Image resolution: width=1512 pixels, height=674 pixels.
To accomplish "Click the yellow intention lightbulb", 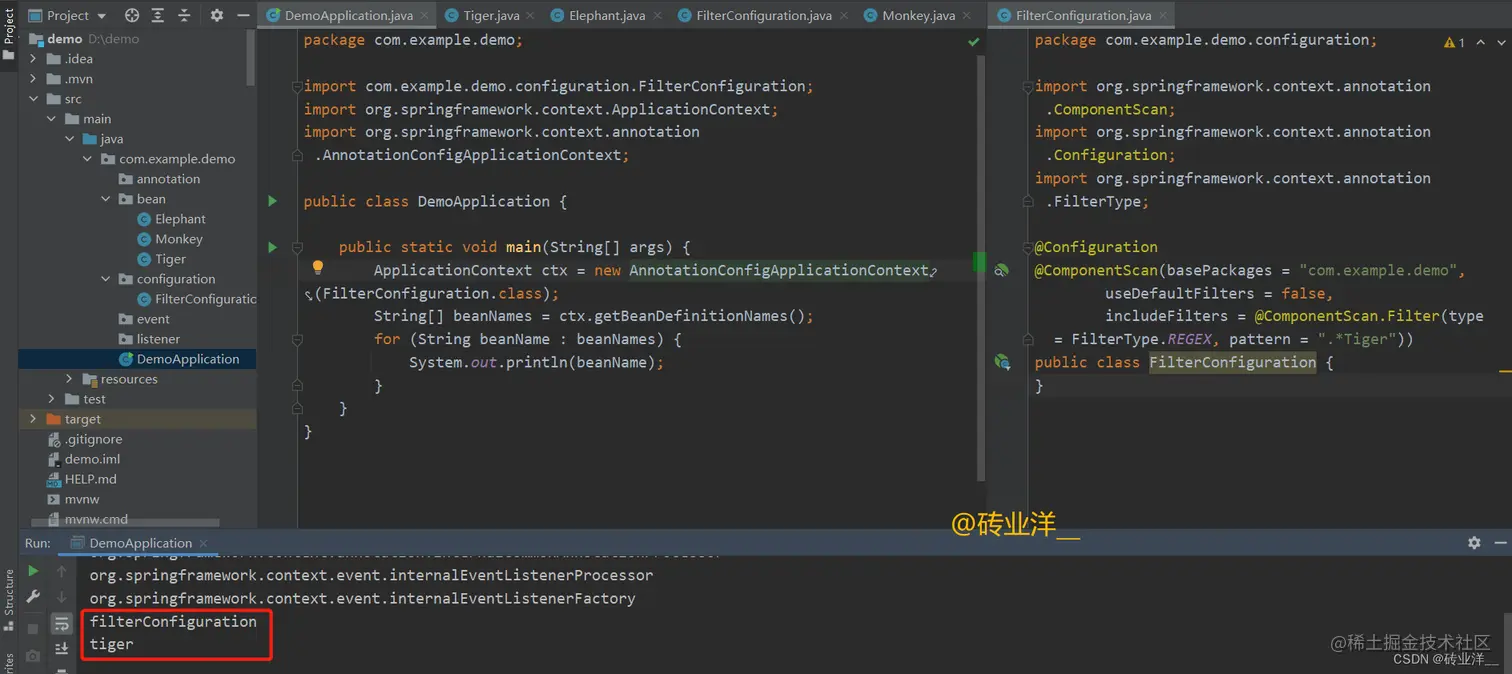I will click(318, 268).
